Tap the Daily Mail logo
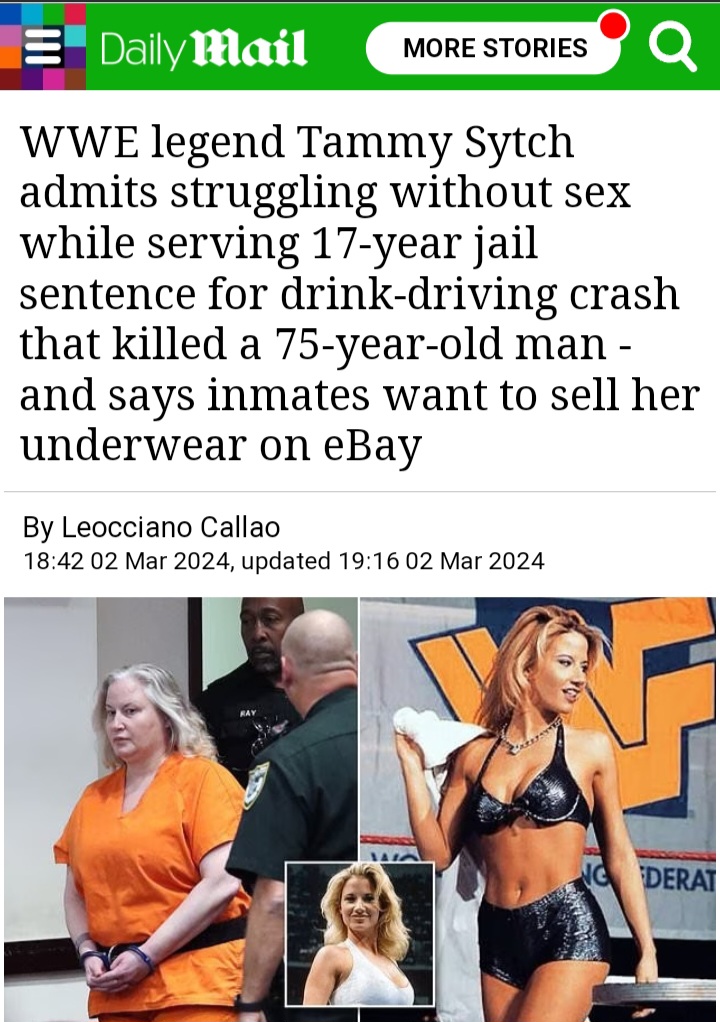Viewport: 720px width, 1022px height. [x=203, y=48]
